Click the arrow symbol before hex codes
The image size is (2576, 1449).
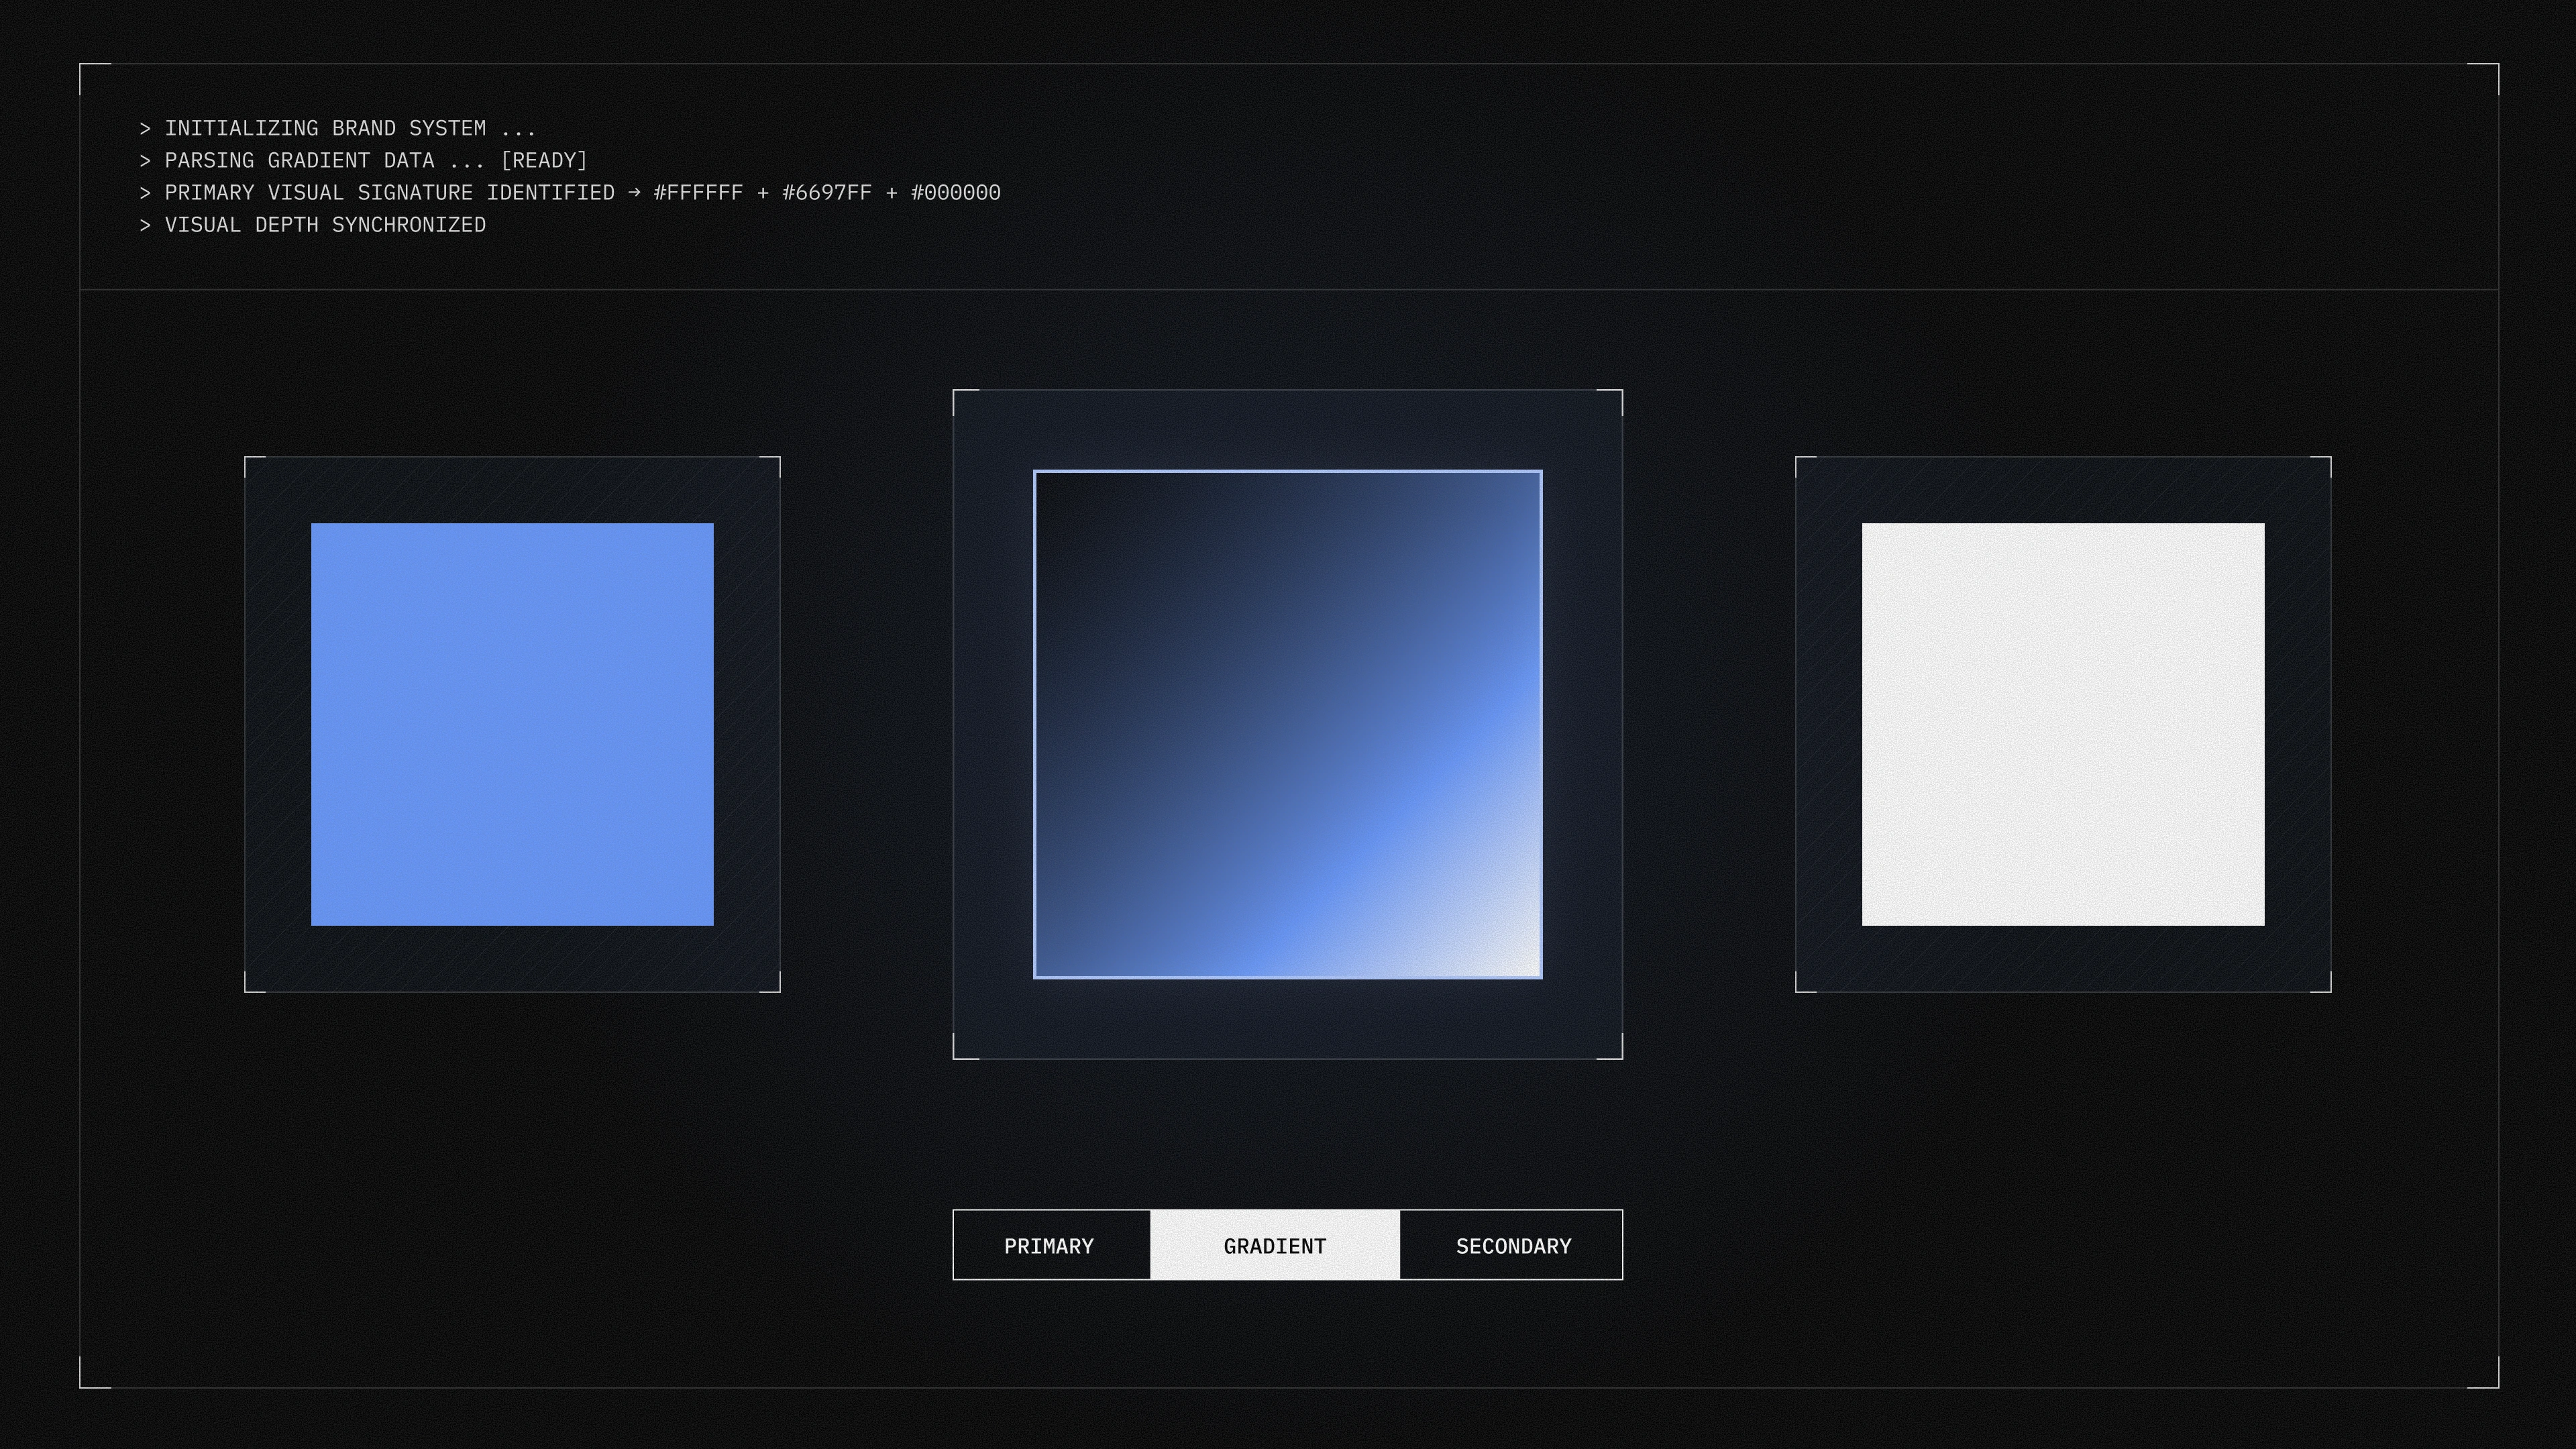634,192
